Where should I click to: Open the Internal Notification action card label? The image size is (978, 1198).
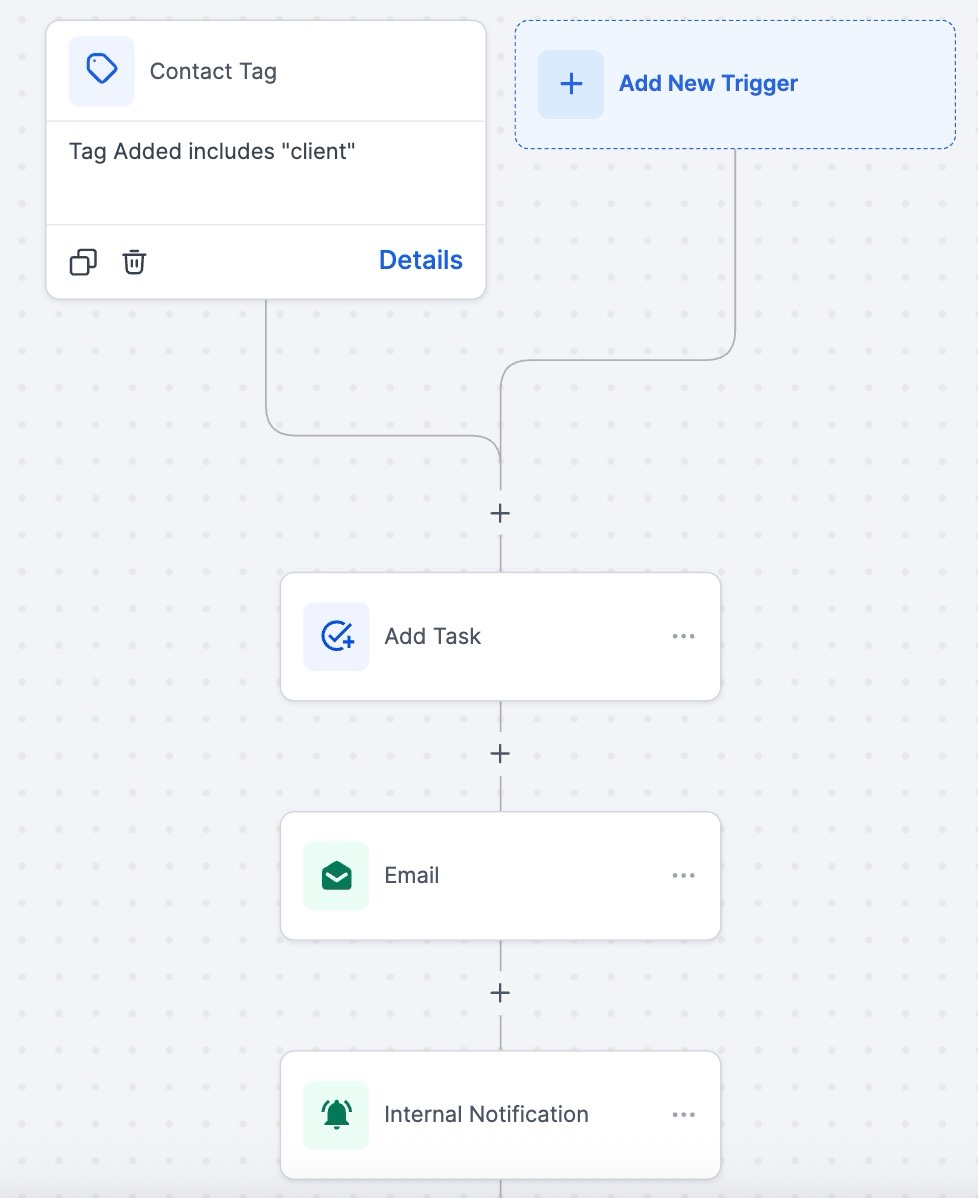click(486, 1115)
